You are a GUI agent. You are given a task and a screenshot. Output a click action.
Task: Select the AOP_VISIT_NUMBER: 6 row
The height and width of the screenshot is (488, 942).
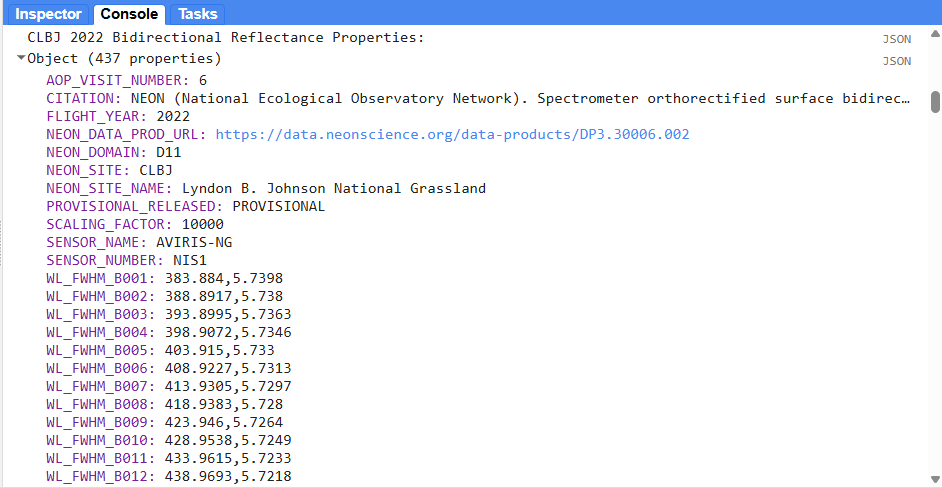pos(127,81)
